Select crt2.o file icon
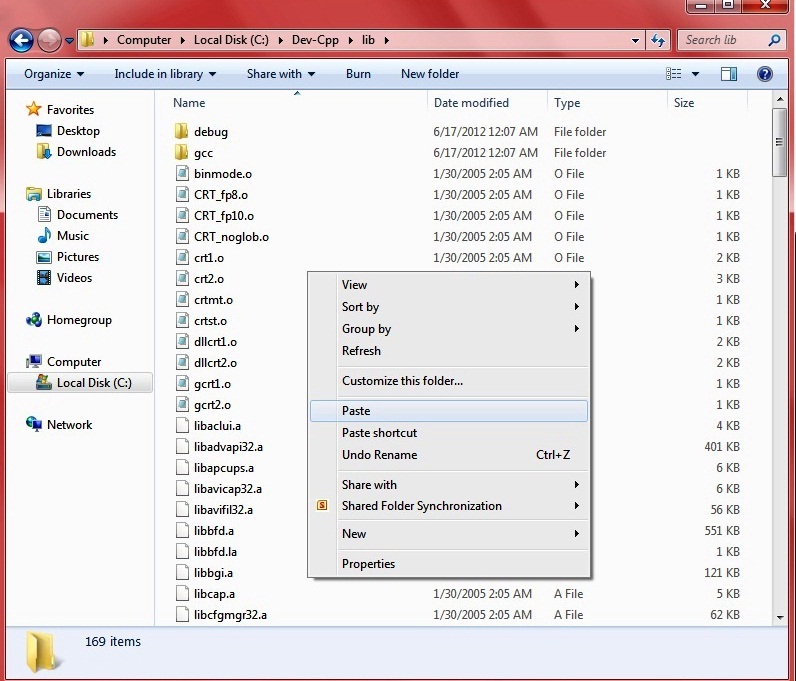Viewport: 796px width, 681px height. click(182, 279)
